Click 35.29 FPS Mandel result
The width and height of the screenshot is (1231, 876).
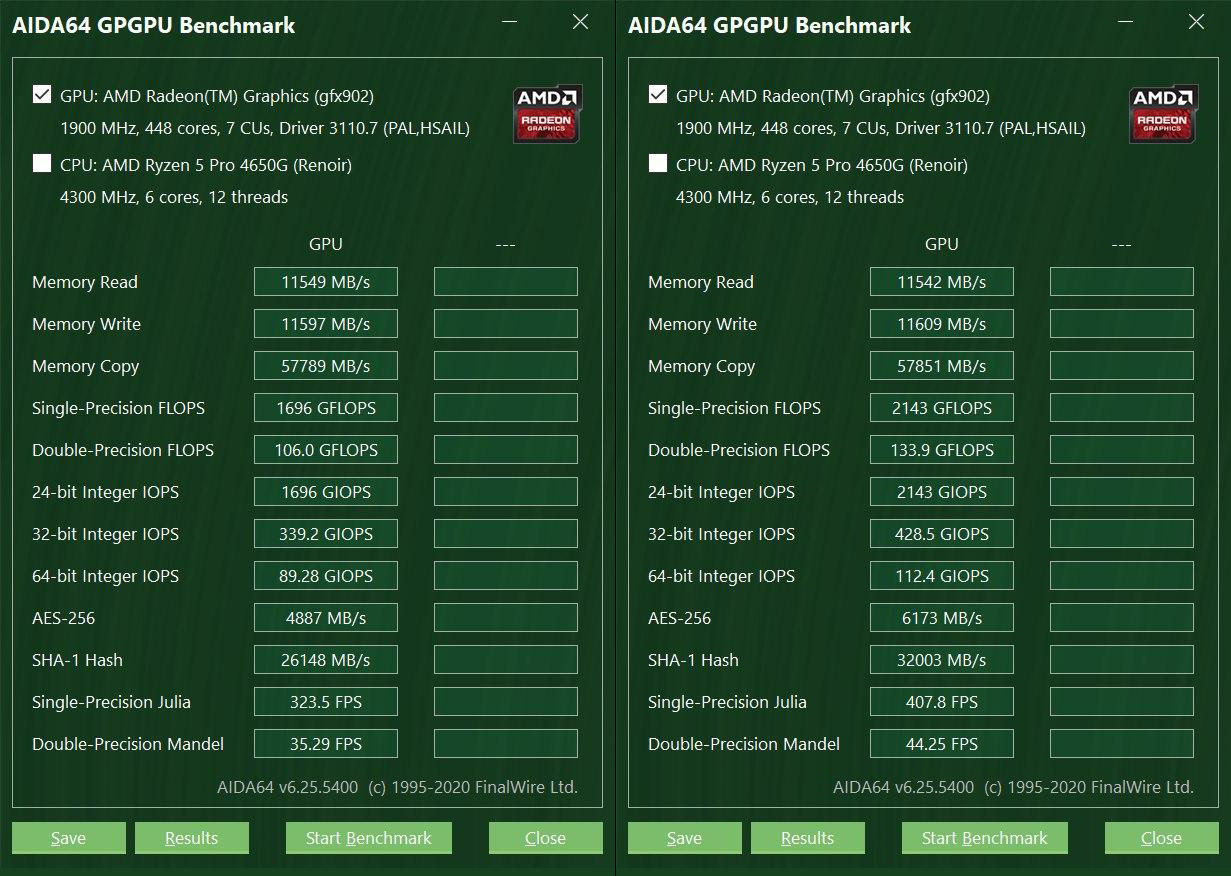click(x=326, y=744)
